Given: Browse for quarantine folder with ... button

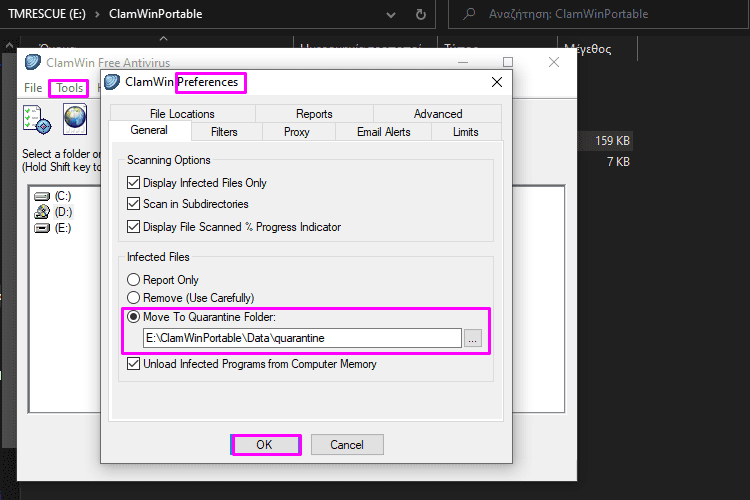Looking at the screenshot, I should click(x=473, y=338).
